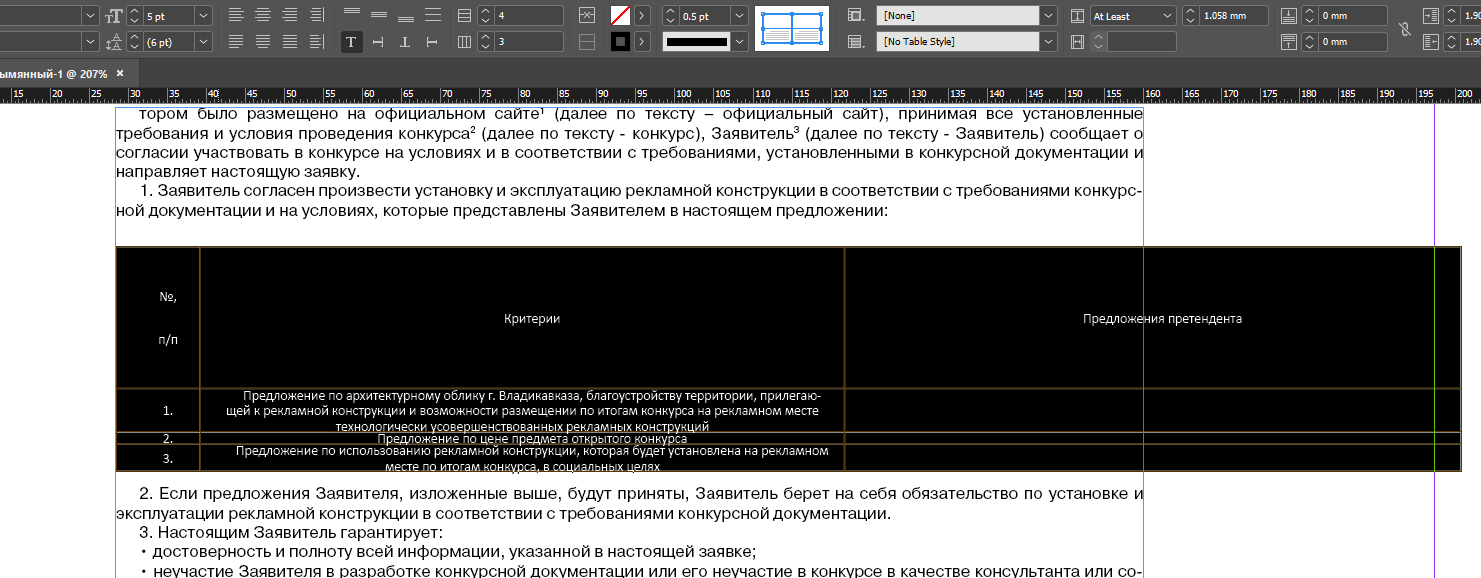The image size is (1481, 578).
Task: Click the merge cells icon
Action: coord(587,15)
